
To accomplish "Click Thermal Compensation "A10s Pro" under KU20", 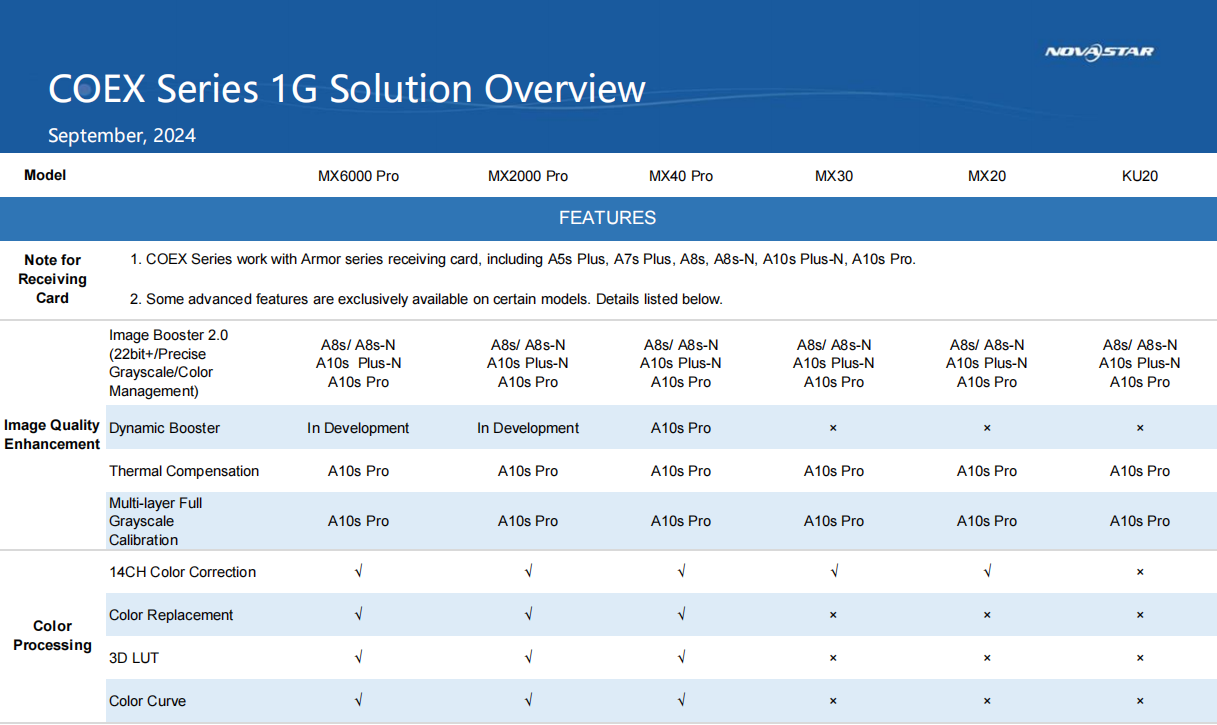I will 1140,471.
